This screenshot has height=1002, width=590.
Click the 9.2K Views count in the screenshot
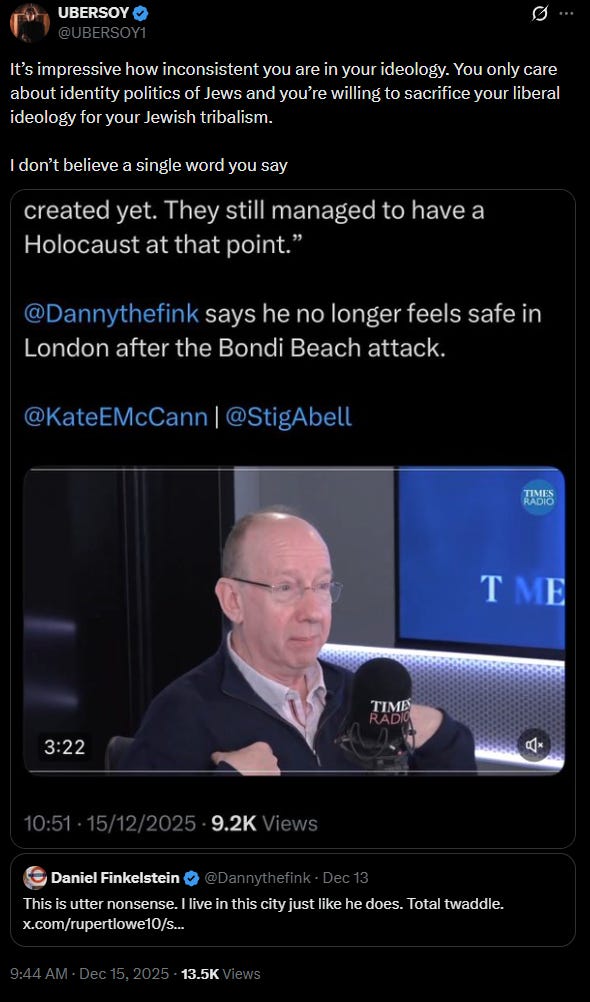[x=264, y=823]
